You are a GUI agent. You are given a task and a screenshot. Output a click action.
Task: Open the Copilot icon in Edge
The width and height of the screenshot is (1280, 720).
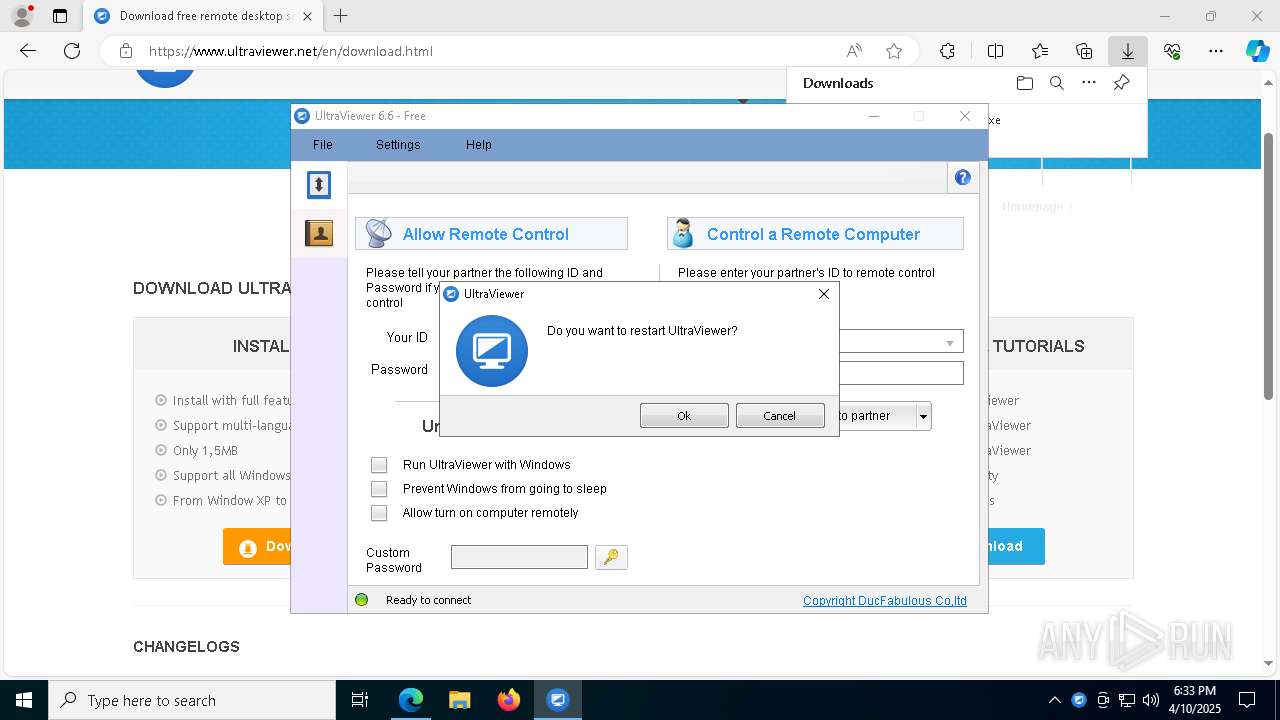point(1257,51)
